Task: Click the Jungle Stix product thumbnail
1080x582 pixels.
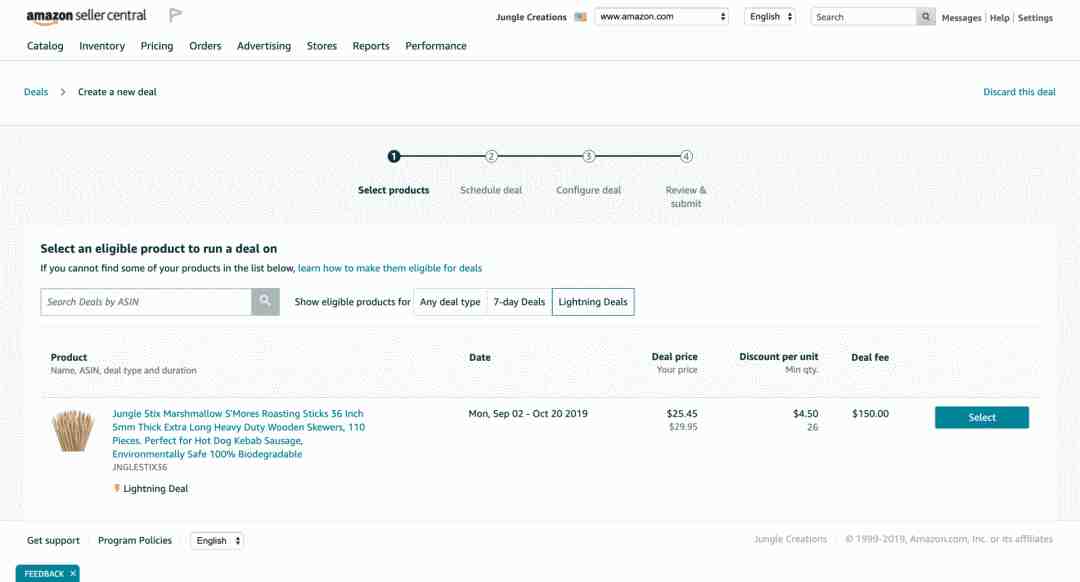Action: 73,430
